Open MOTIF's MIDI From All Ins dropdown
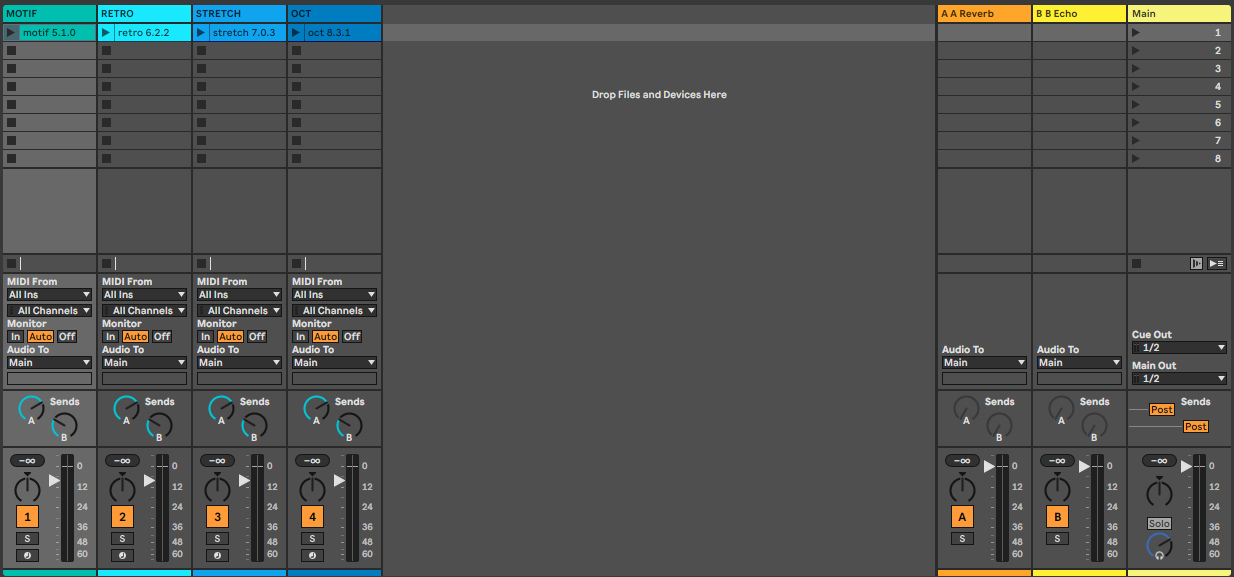 (x=49, y=295)
